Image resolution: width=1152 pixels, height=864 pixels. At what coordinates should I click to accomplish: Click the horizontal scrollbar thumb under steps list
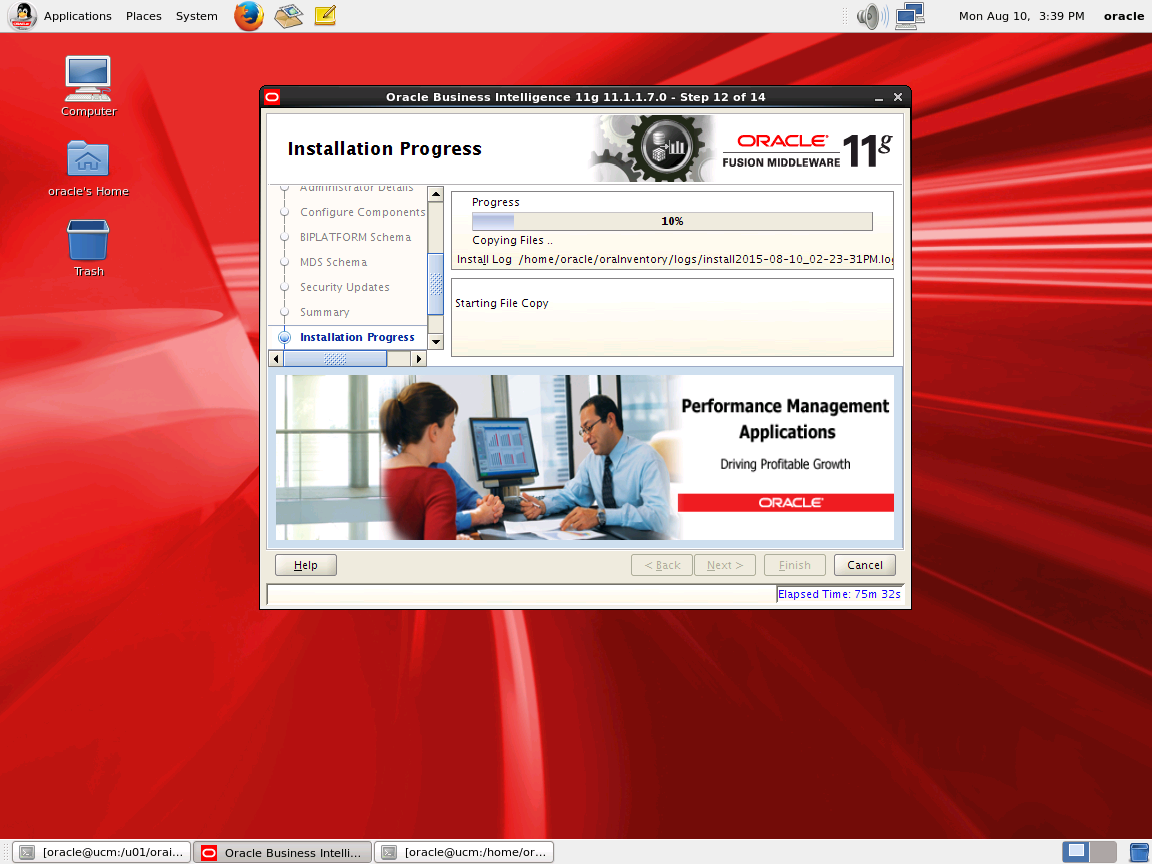pos(335,359)
